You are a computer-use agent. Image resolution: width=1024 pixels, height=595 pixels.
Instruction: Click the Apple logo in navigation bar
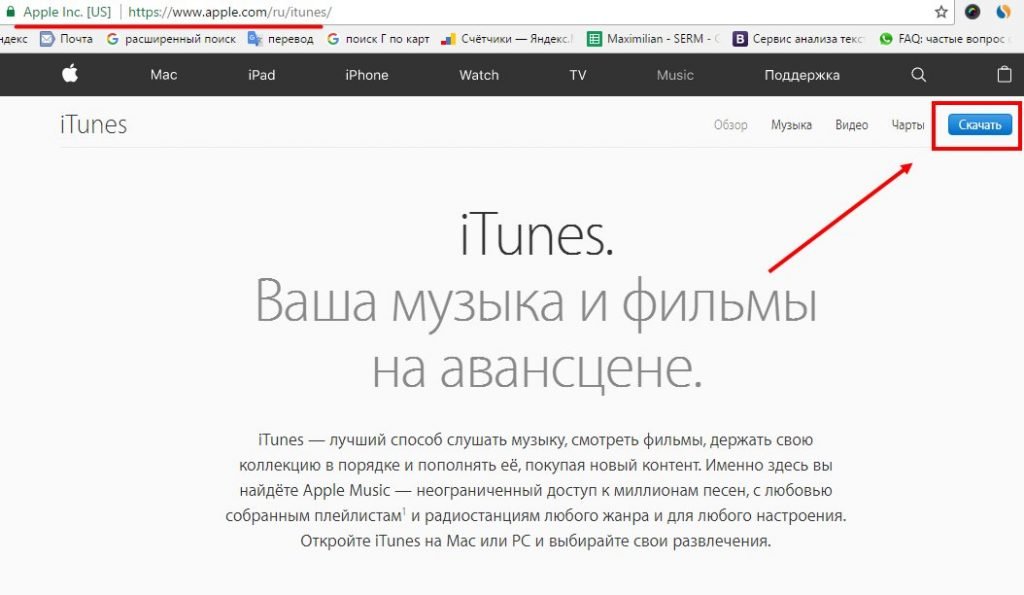pyautogui.click(x=69, y=74)
